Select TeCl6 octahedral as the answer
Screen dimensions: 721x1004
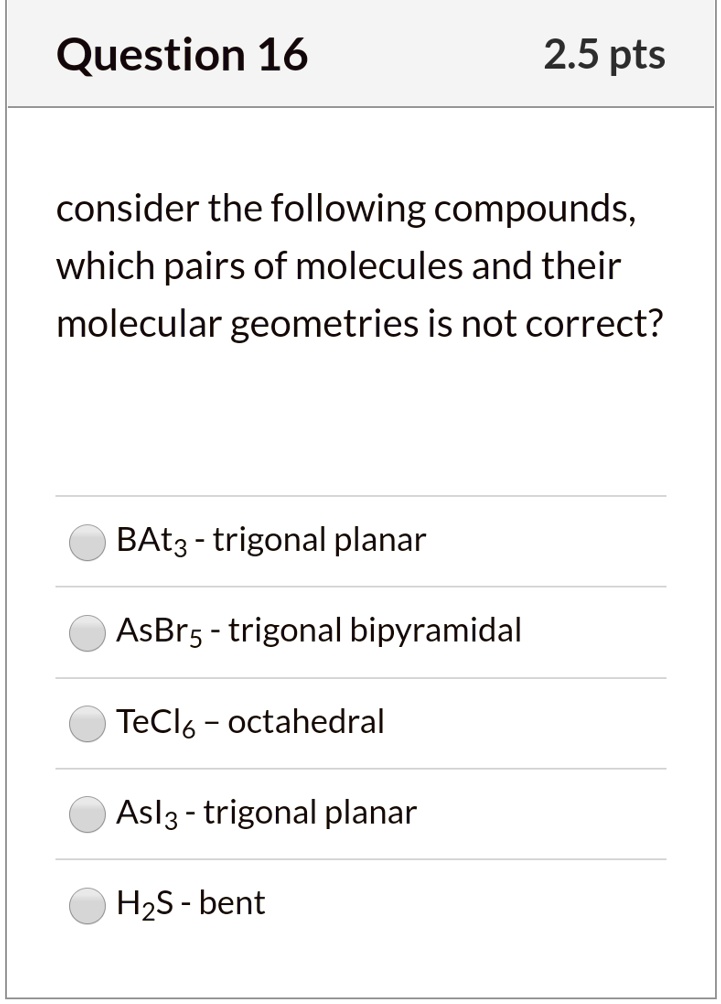click(x=86, y=722)
